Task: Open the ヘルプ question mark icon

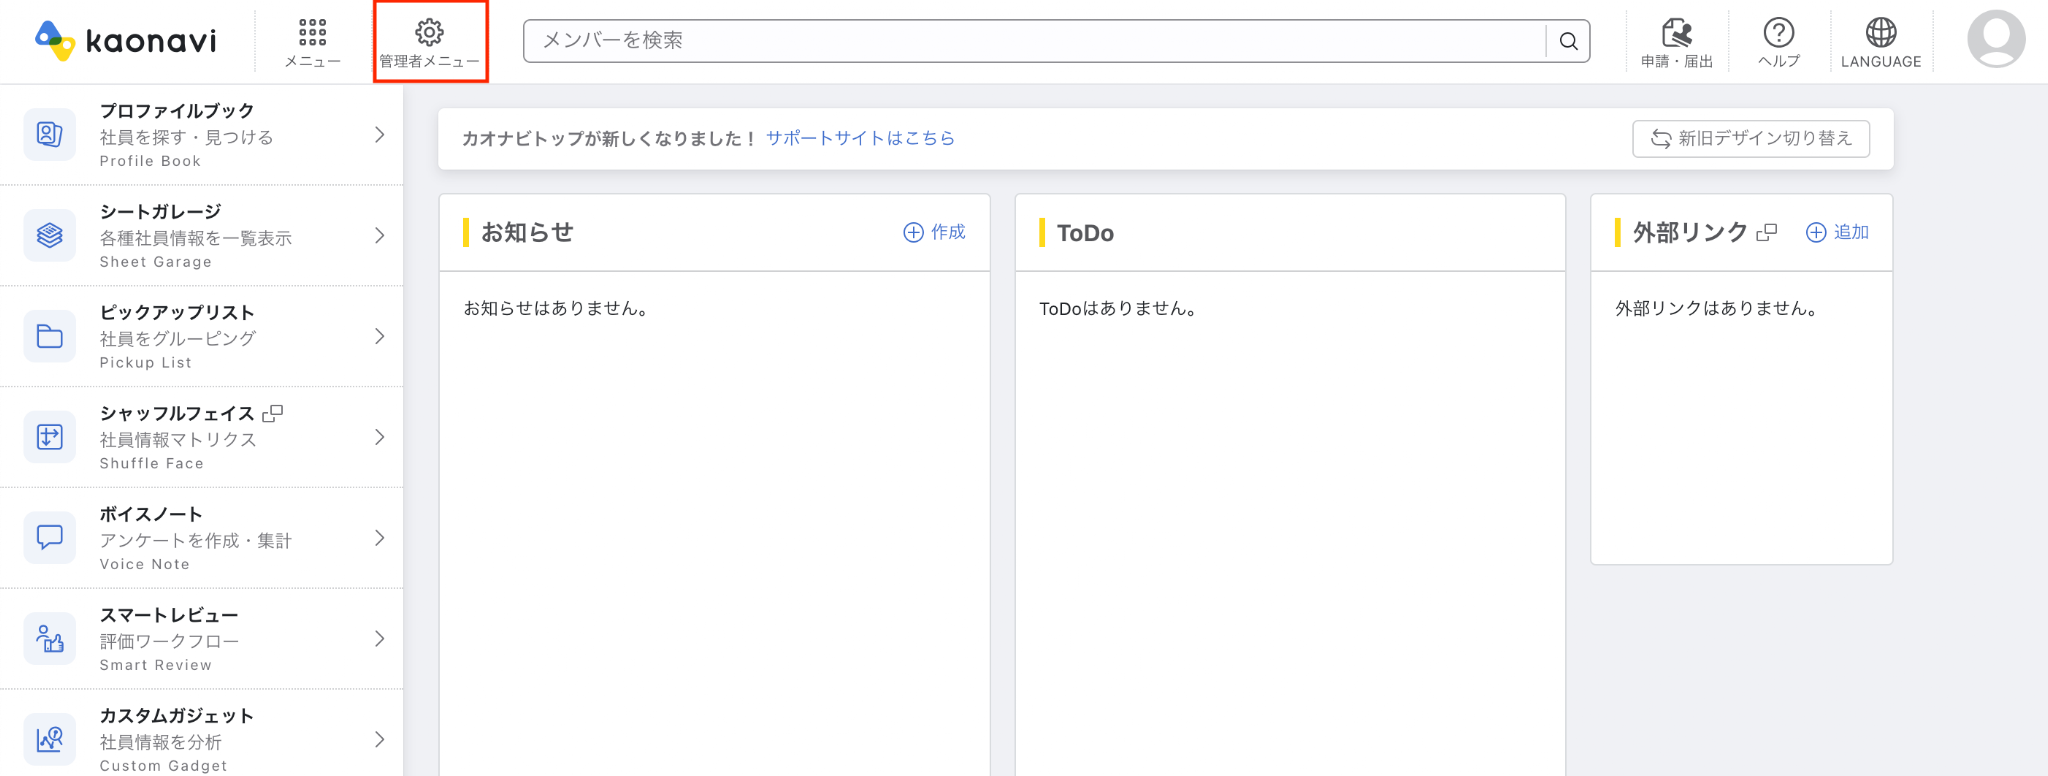Action: tap(1779, 32)
